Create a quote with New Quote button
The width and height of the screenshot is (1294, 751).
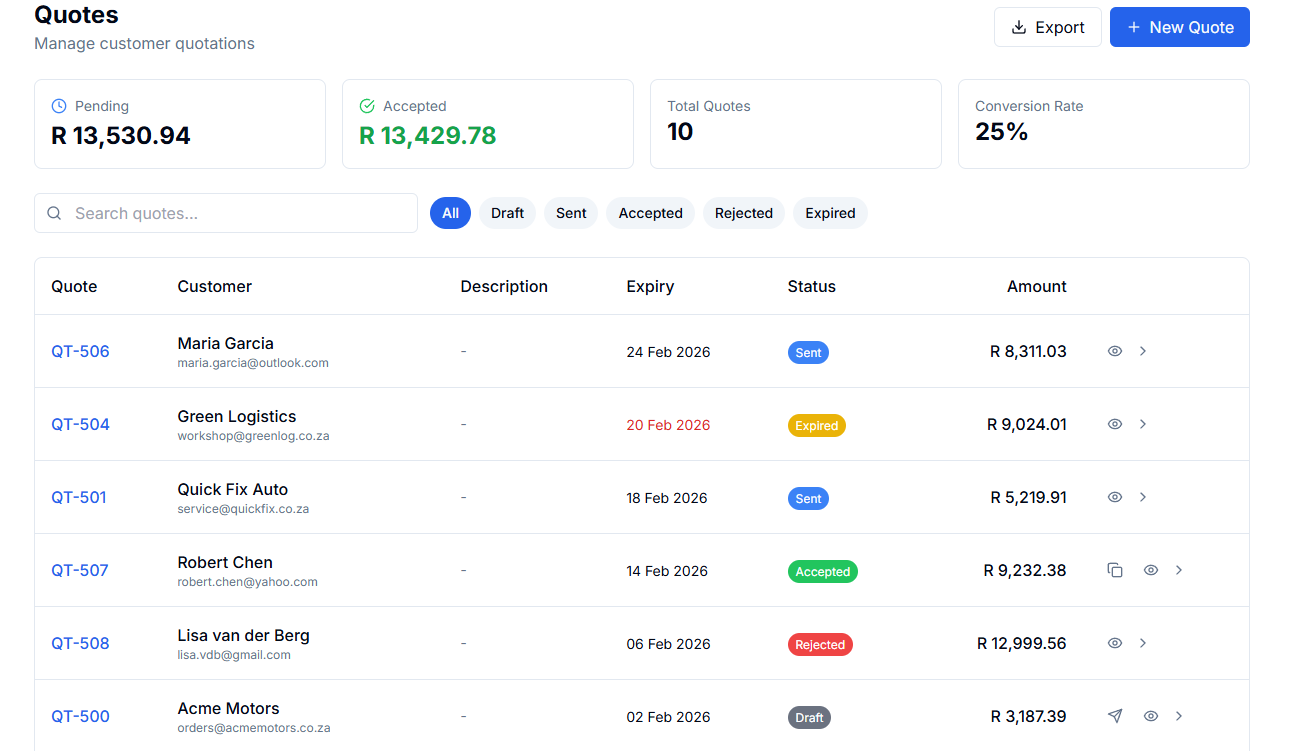click(1179, 27)
